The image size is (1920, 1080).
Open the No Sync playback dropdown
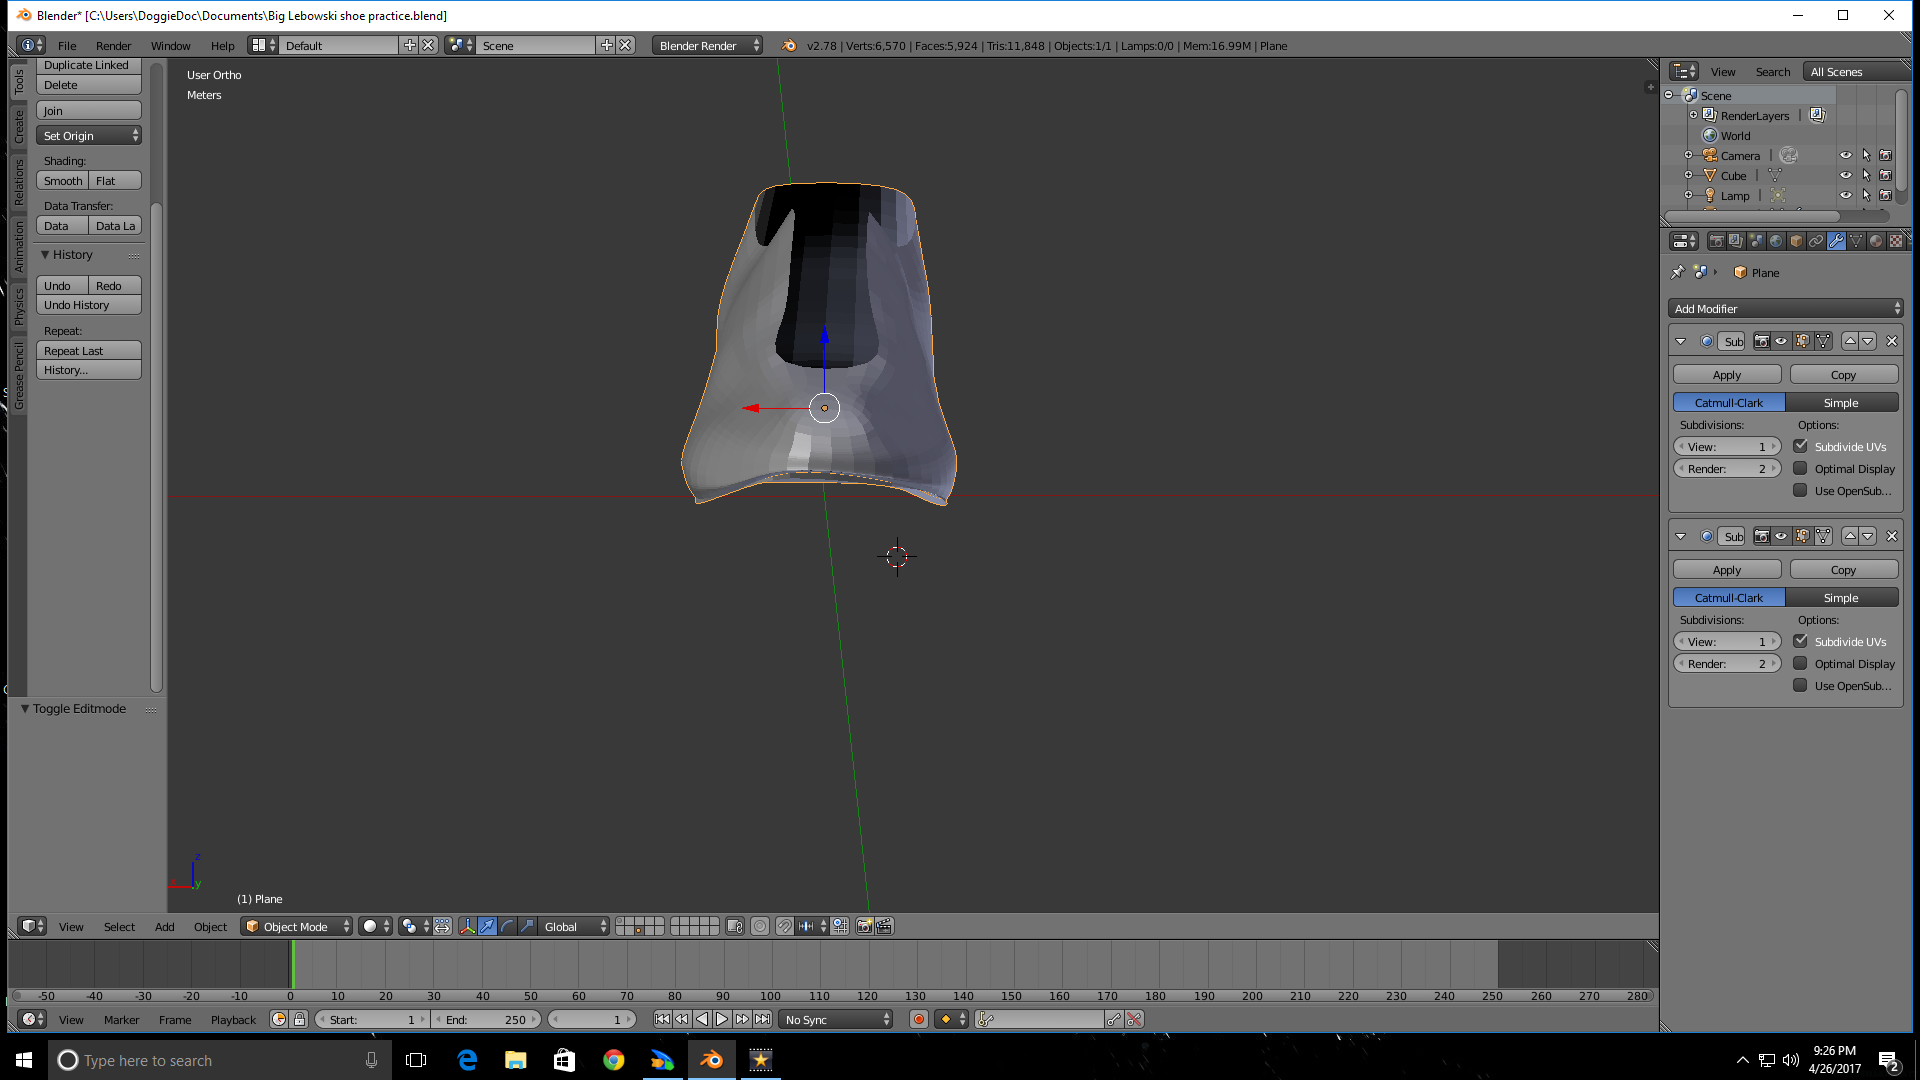click(836, 1020)
